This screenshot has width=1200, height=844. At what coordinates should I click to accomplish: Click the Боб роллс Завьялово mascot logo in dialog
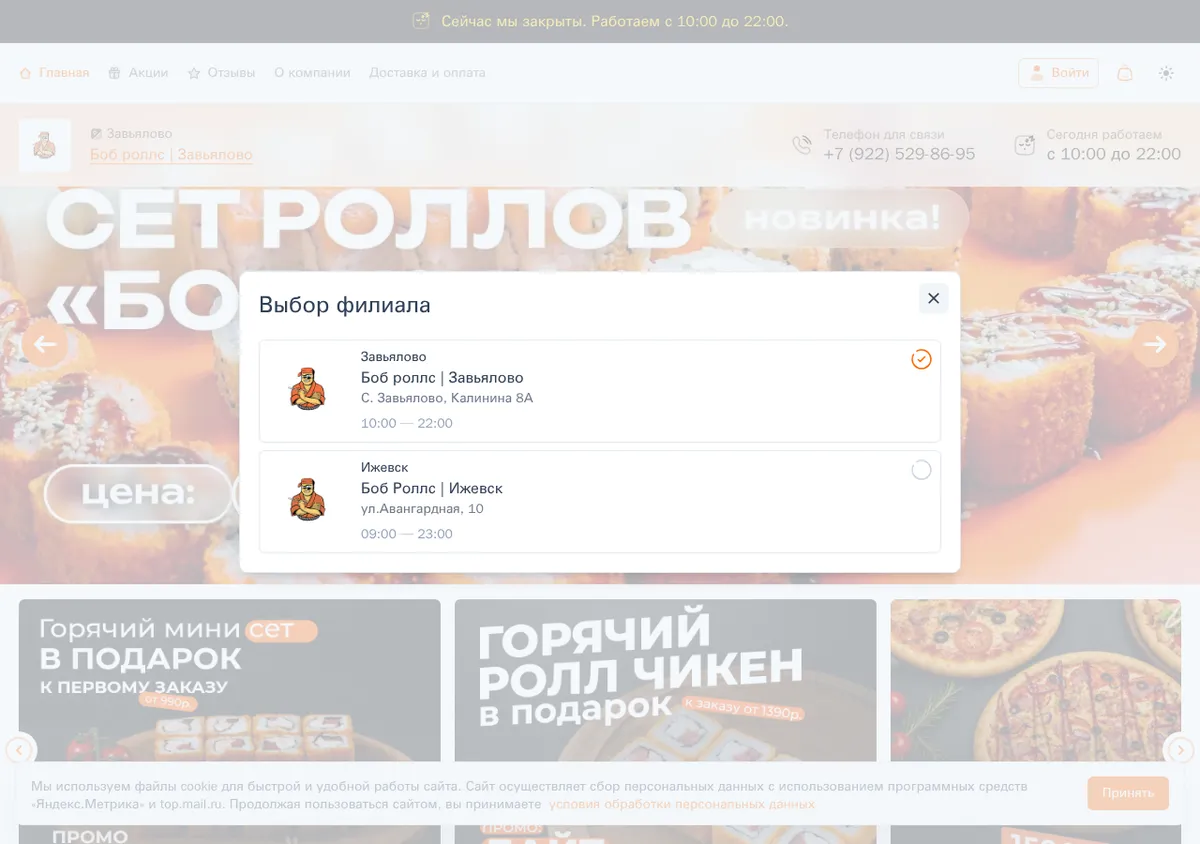point(308,390)
